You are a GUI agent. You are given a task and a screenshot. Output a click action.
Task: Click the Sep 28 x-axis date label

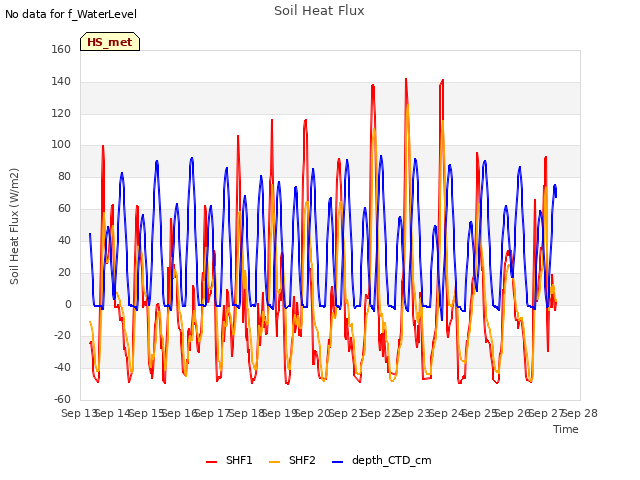(580, 413)
